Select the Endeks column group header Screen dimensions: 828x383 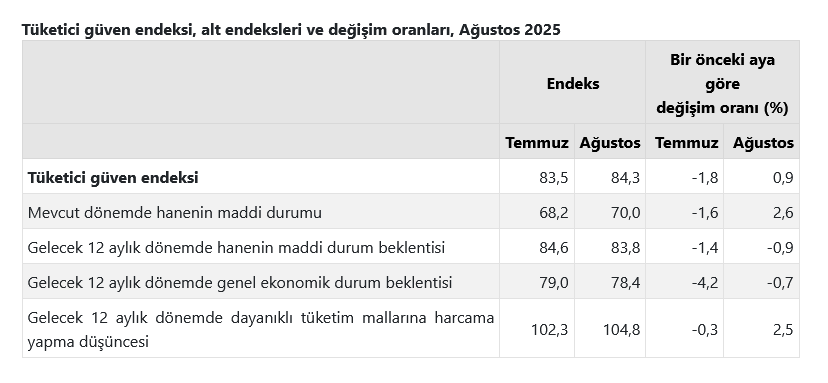(x=572, y=83)
